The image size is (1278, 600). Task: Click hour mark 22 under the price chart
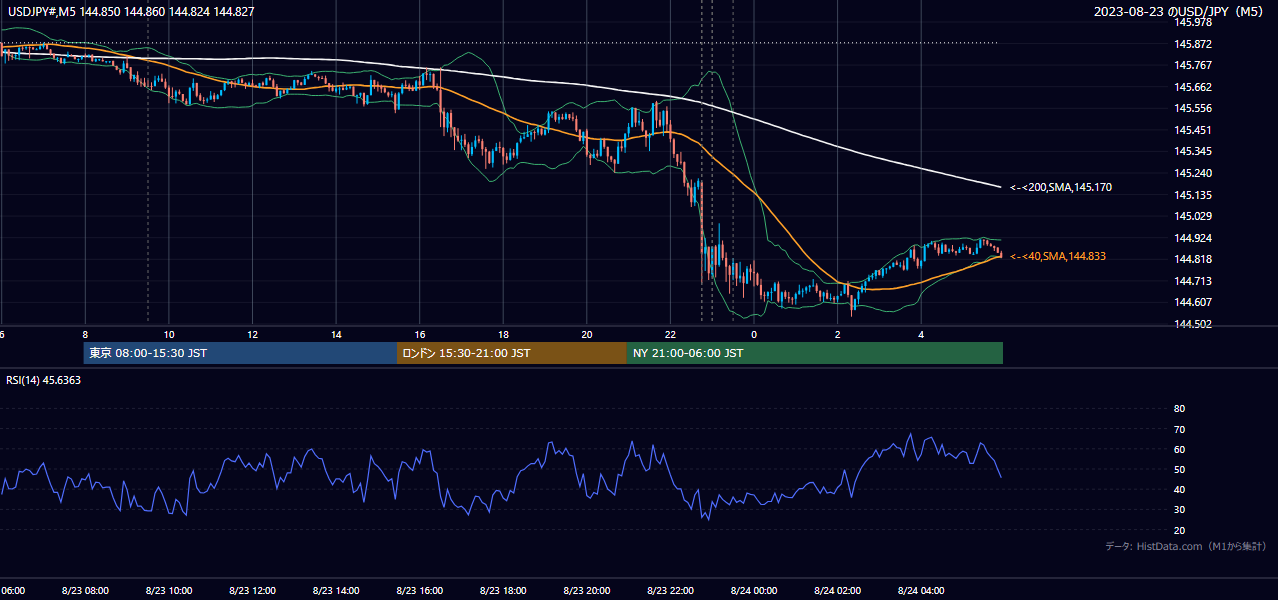670,334
